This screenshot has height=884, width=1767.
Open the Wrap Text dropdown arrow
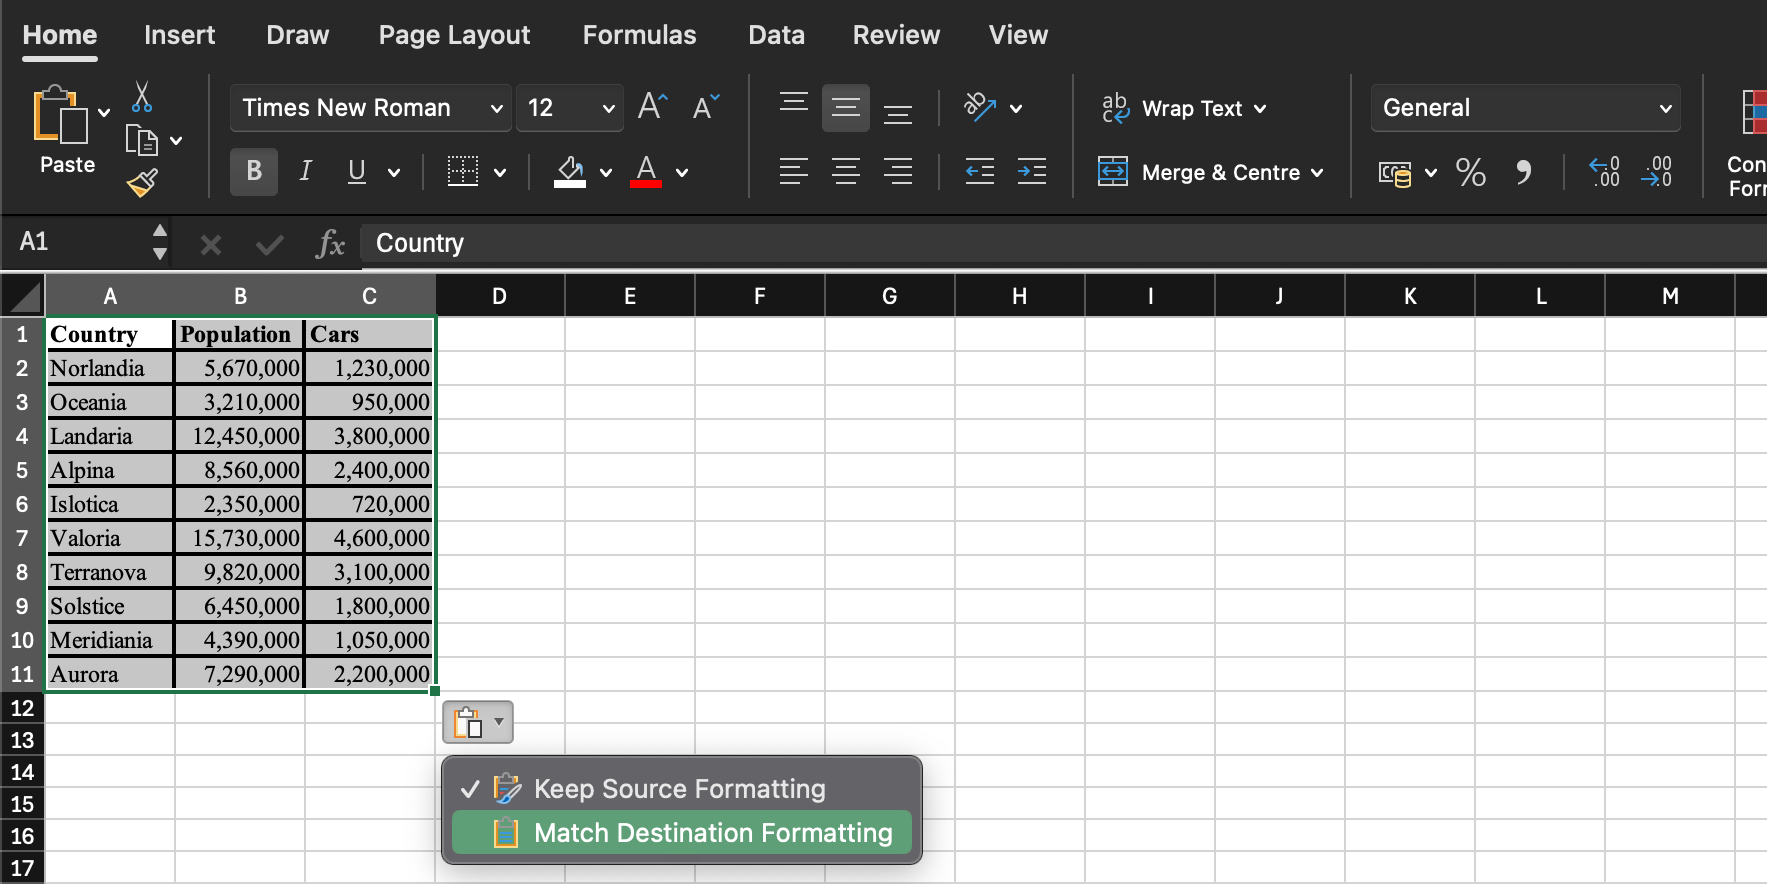pos(1260,108)
